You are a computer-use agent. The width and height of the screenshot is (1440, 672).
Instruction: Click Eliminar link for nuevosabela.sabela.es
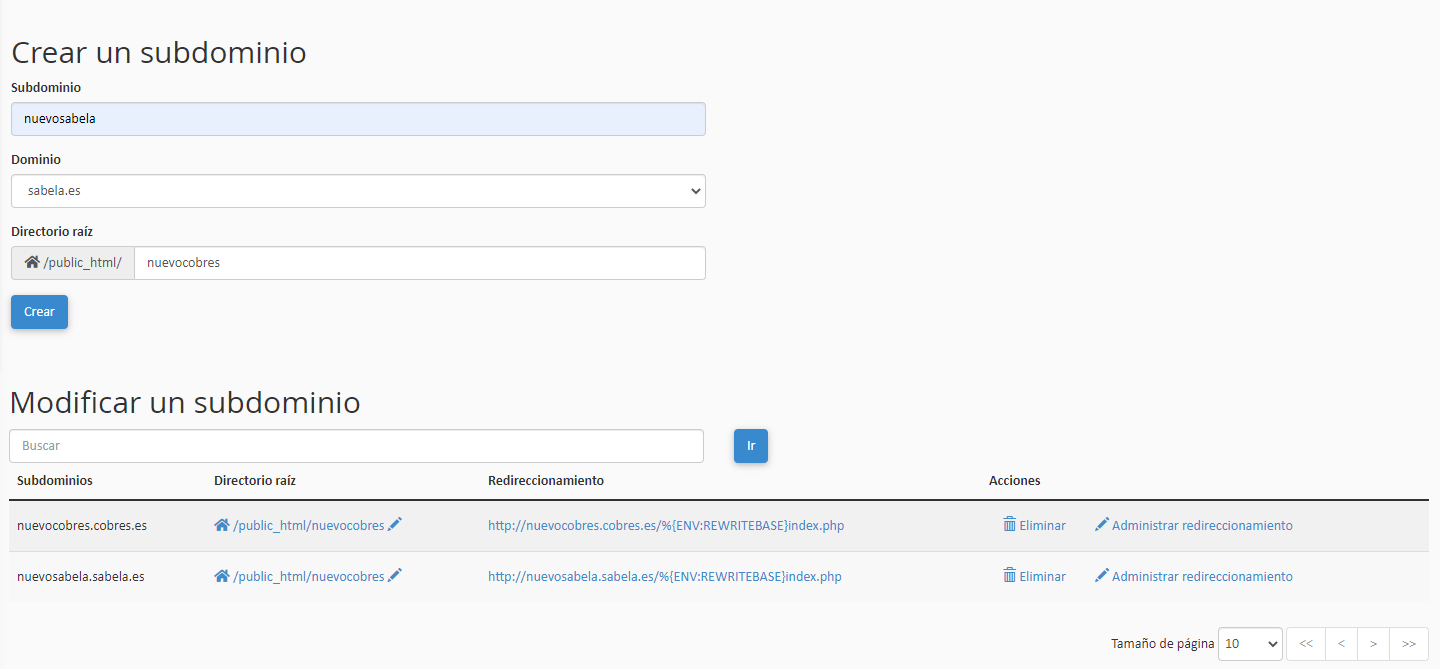(x=1042, y=576)
